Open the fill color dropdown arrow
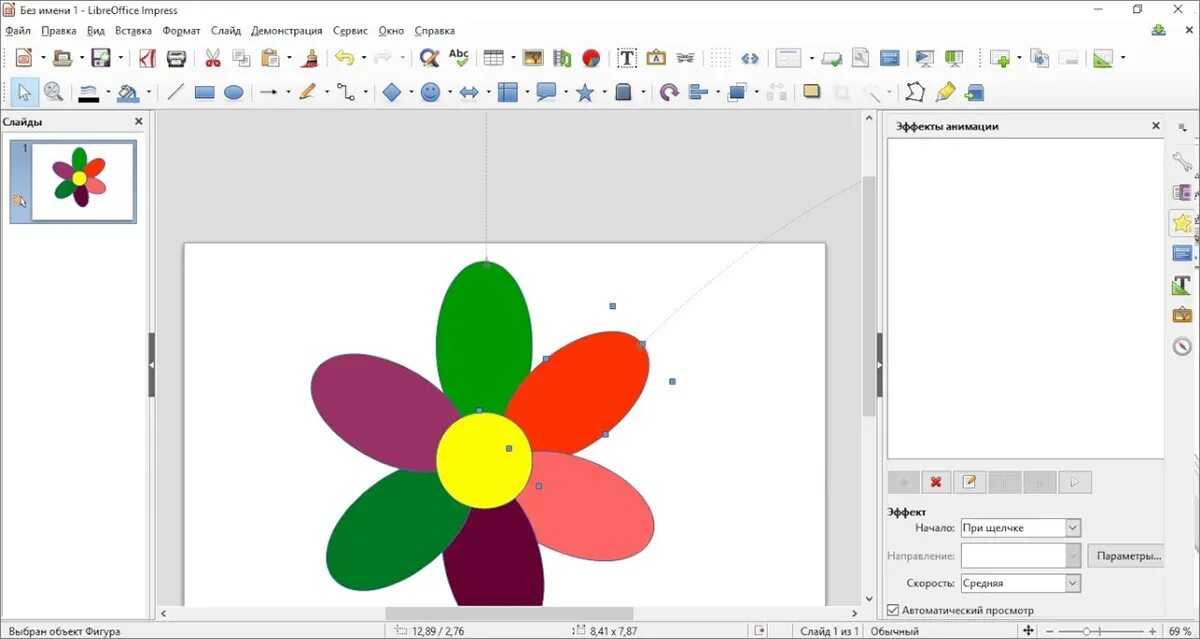This screenshot has width=1200, height=639. click(149, 93)
